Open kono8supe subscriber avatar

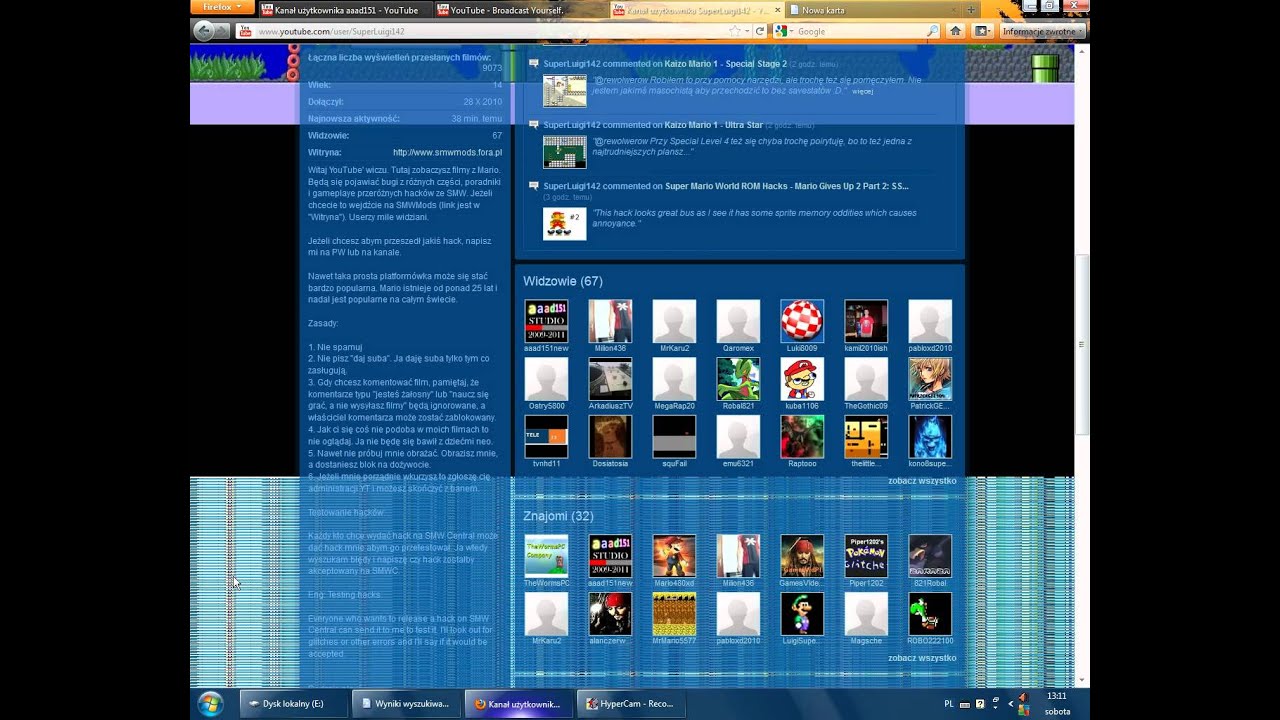click(x=930, y=437)
